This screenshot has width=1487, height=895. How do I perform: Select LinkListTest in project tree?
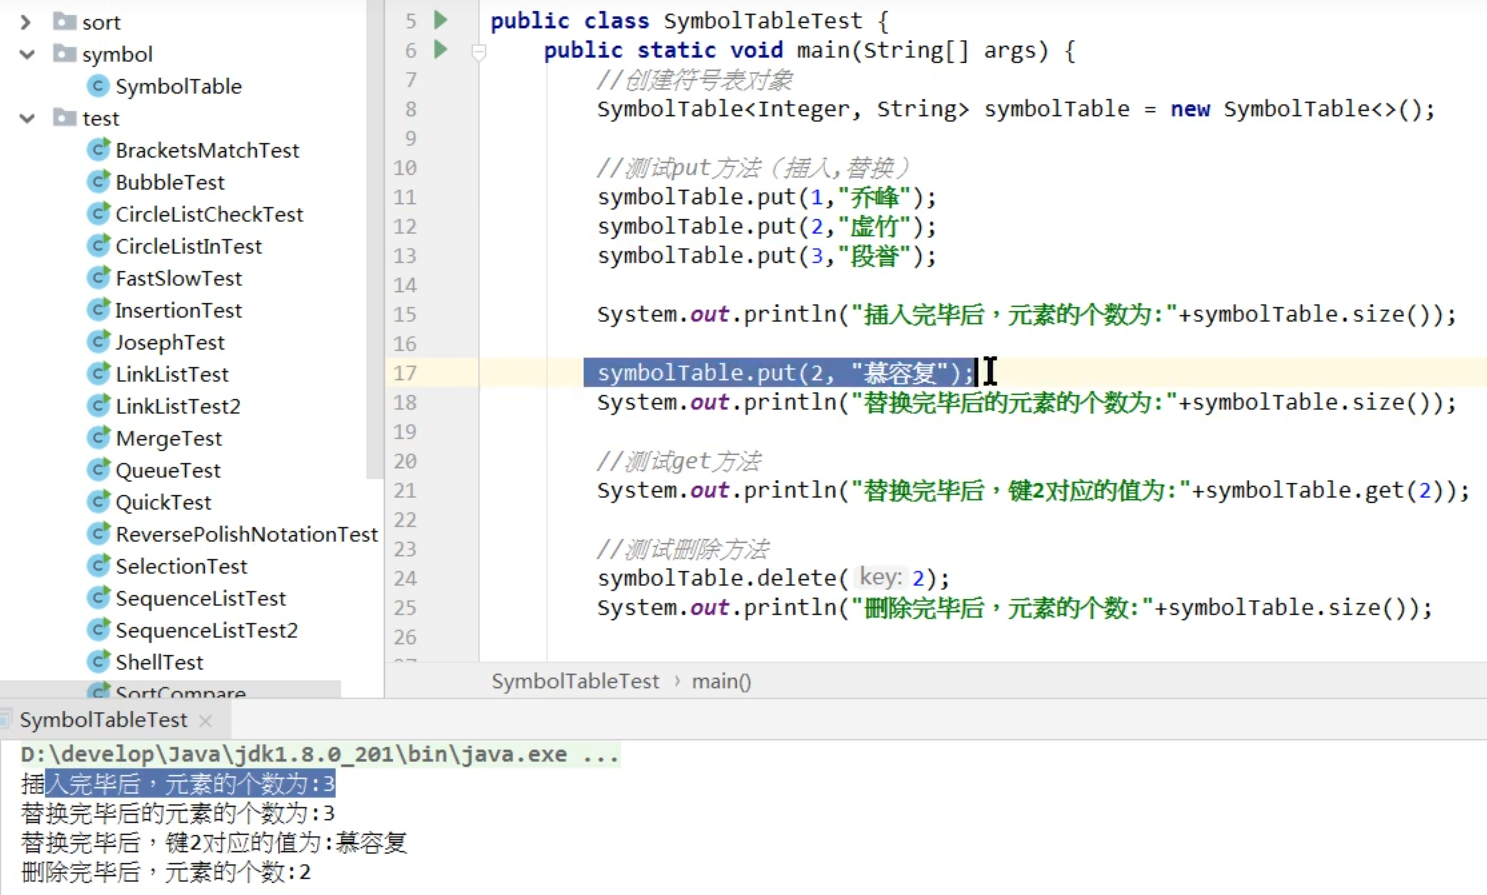click(172, 374)
